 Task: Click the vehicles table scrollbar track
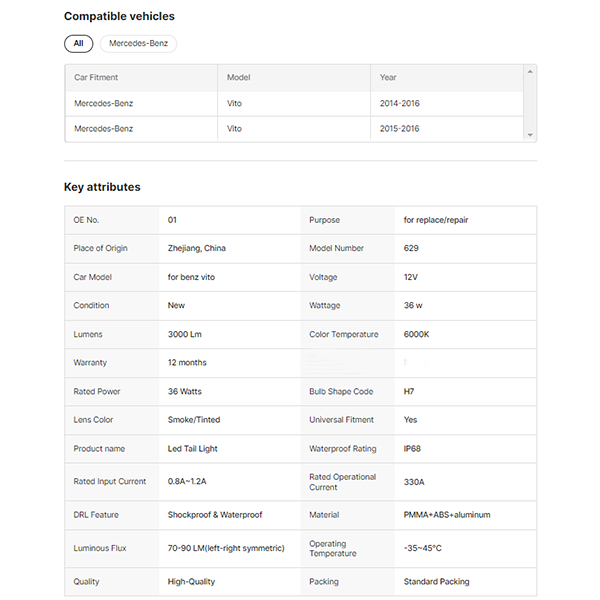tap(531, 104)
